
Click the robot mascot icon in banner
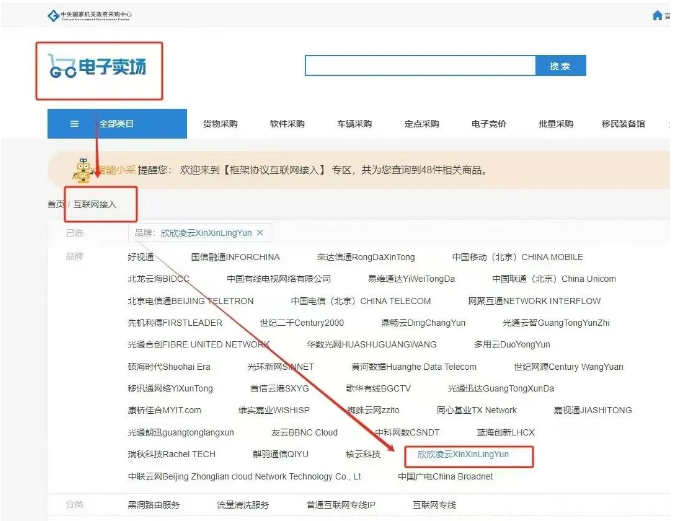tap(82, 170)
